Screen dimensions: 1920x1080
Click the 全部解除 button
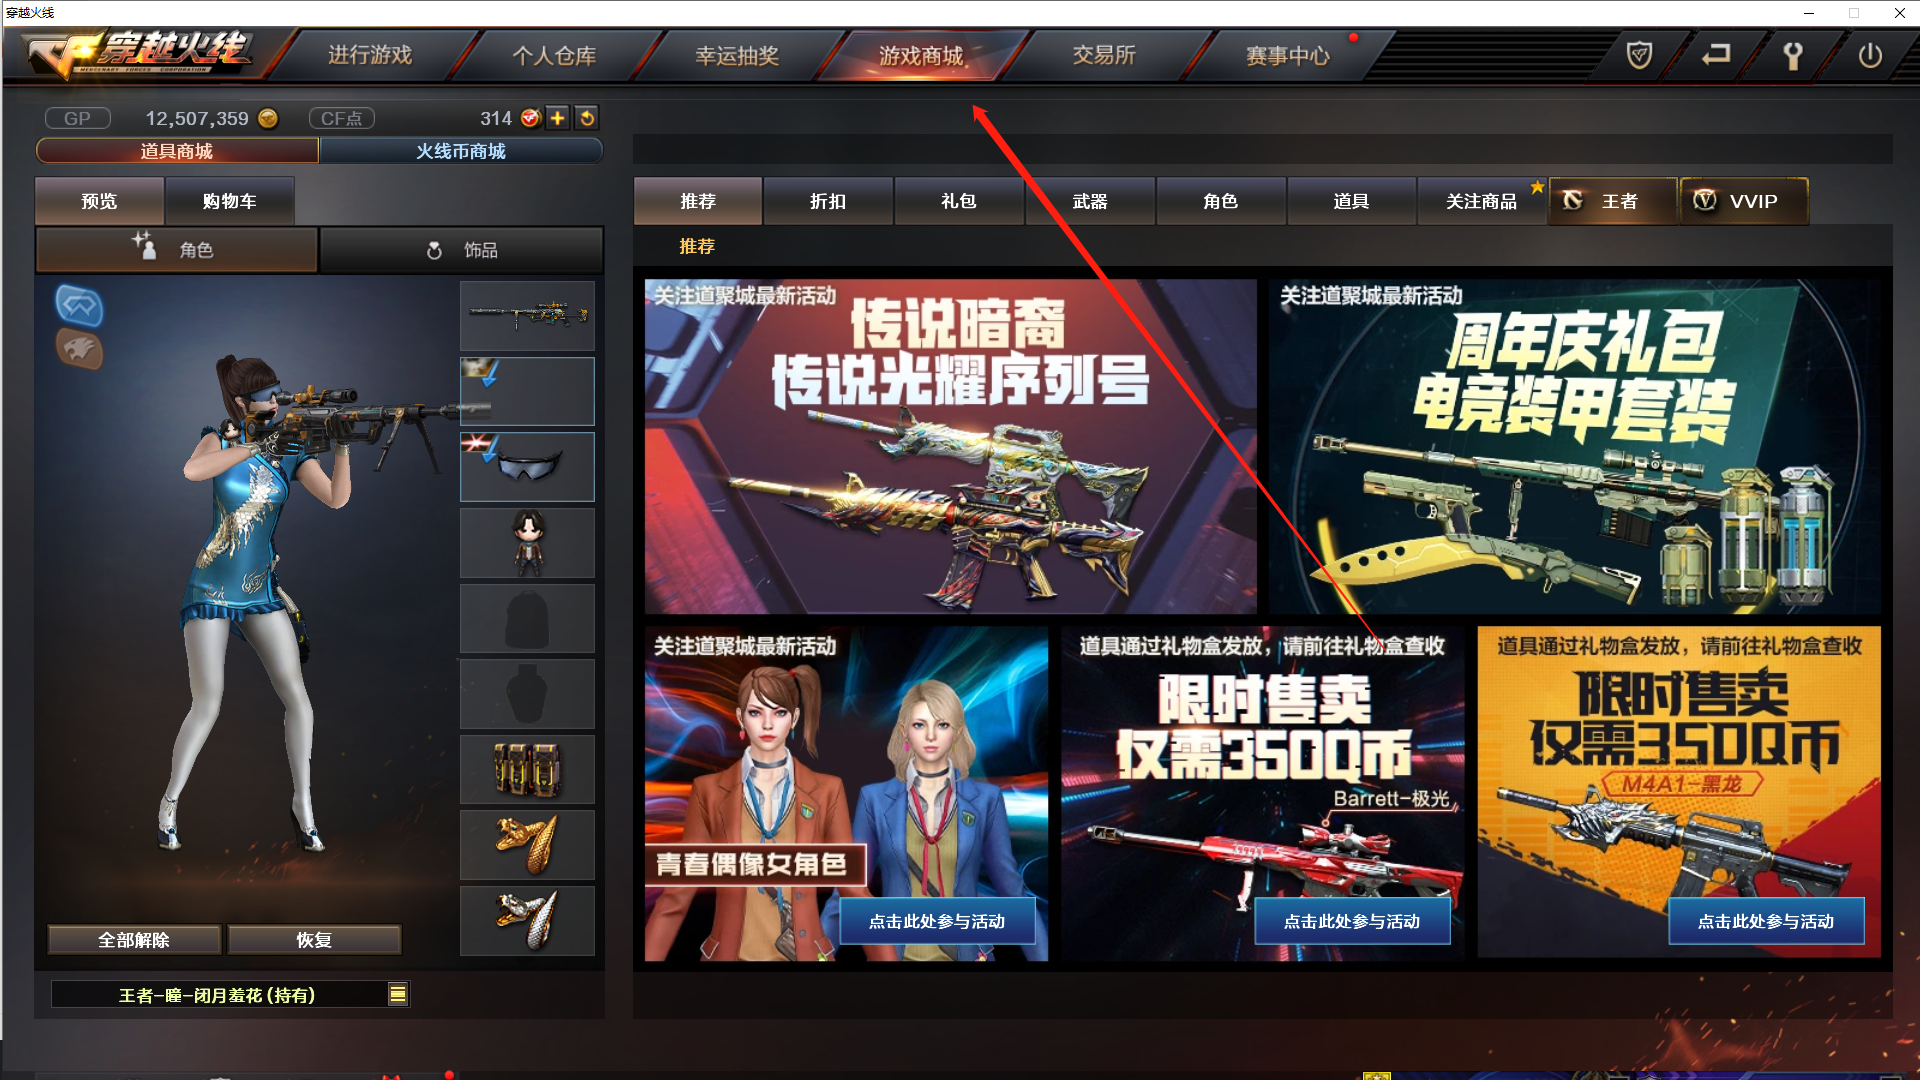[x=134, y=940]
